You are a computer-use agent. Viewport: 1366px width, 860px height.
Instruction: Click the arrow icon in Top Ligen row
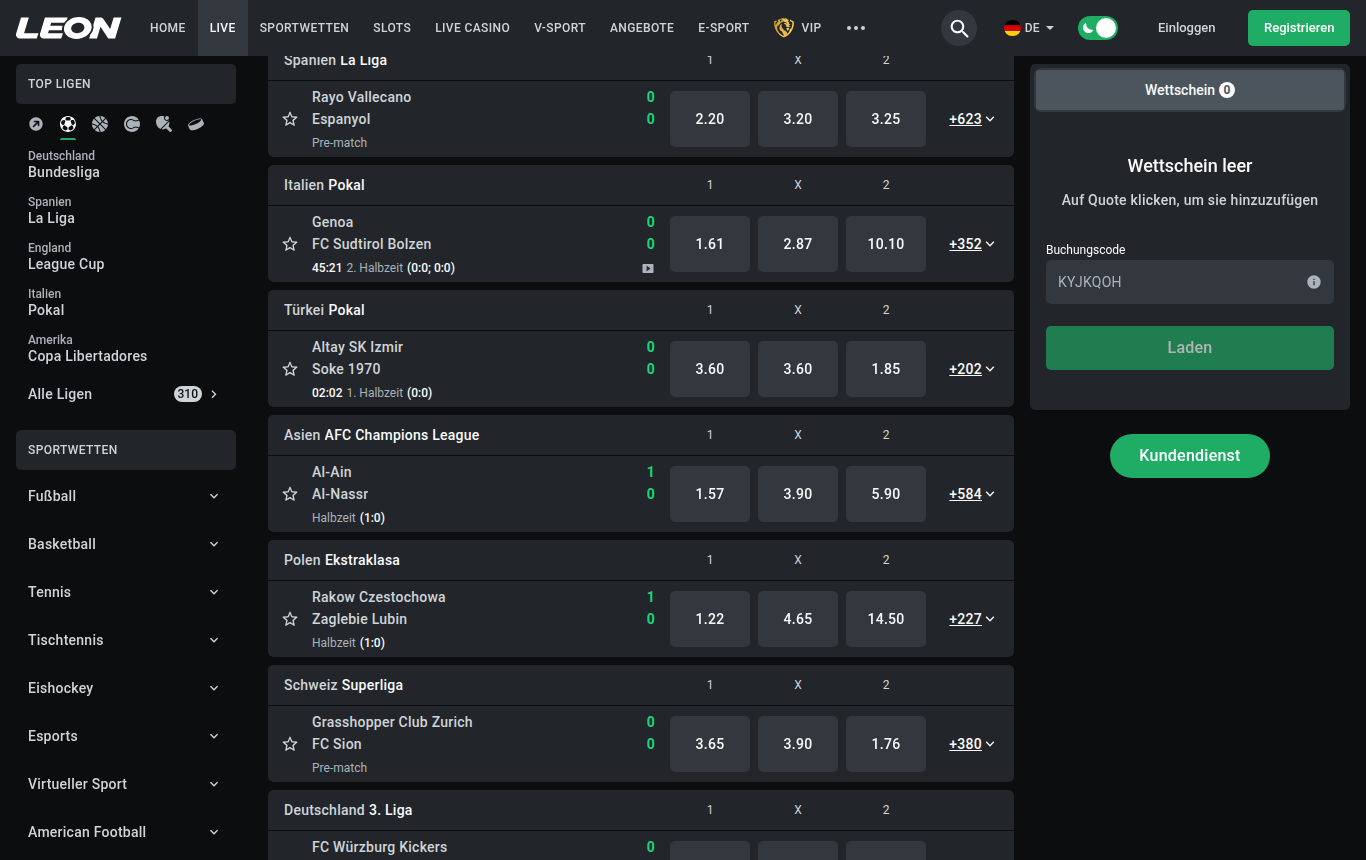[36, 124]
